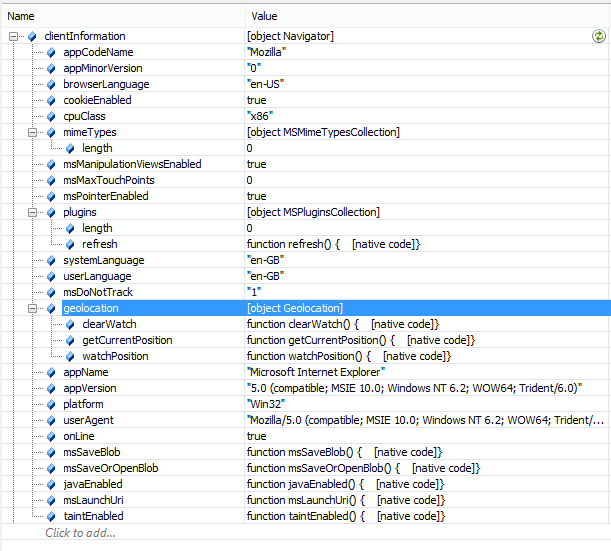The height and width of the screenshot is (551, 611).
Task: Click the "1" value of msDoNotTrack
Action: 254,292
